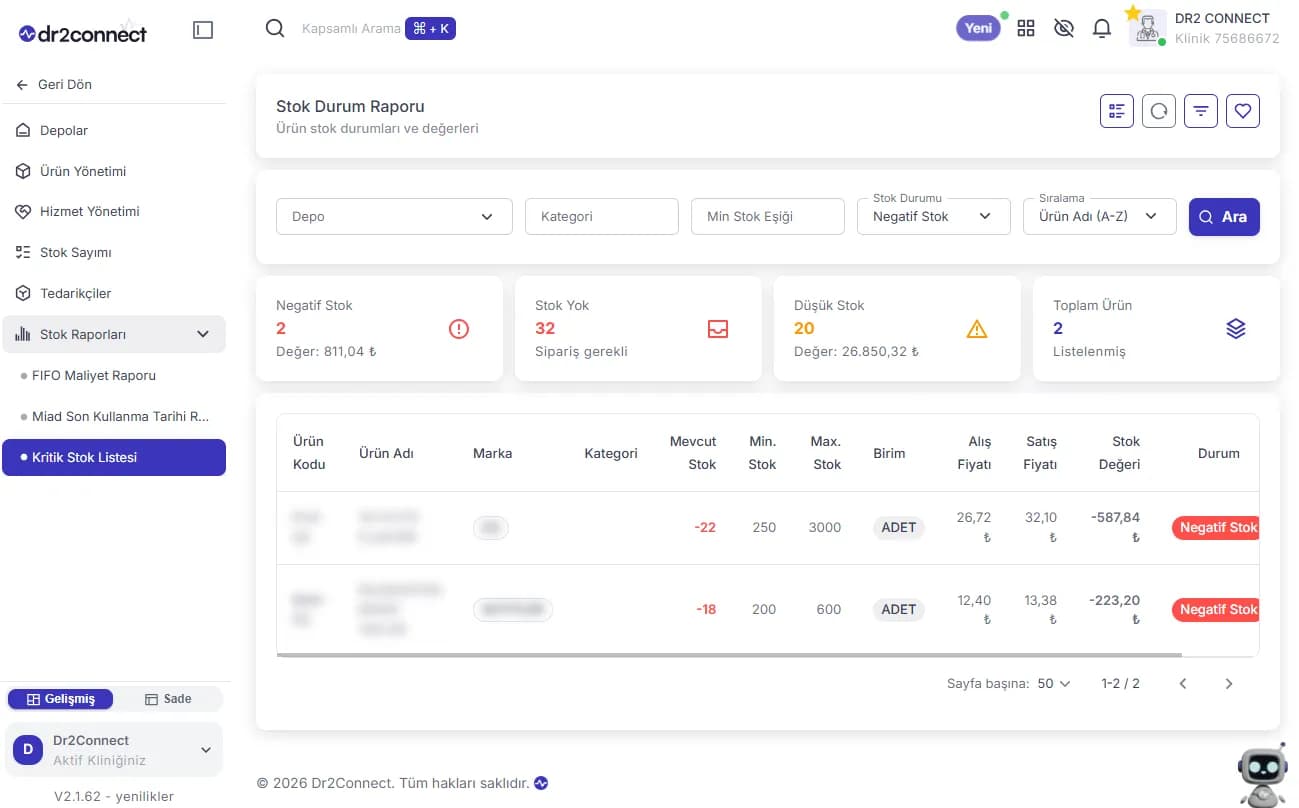Change the Sayfa başına page size
The image size is (1299, 808).
(1054, 684)
